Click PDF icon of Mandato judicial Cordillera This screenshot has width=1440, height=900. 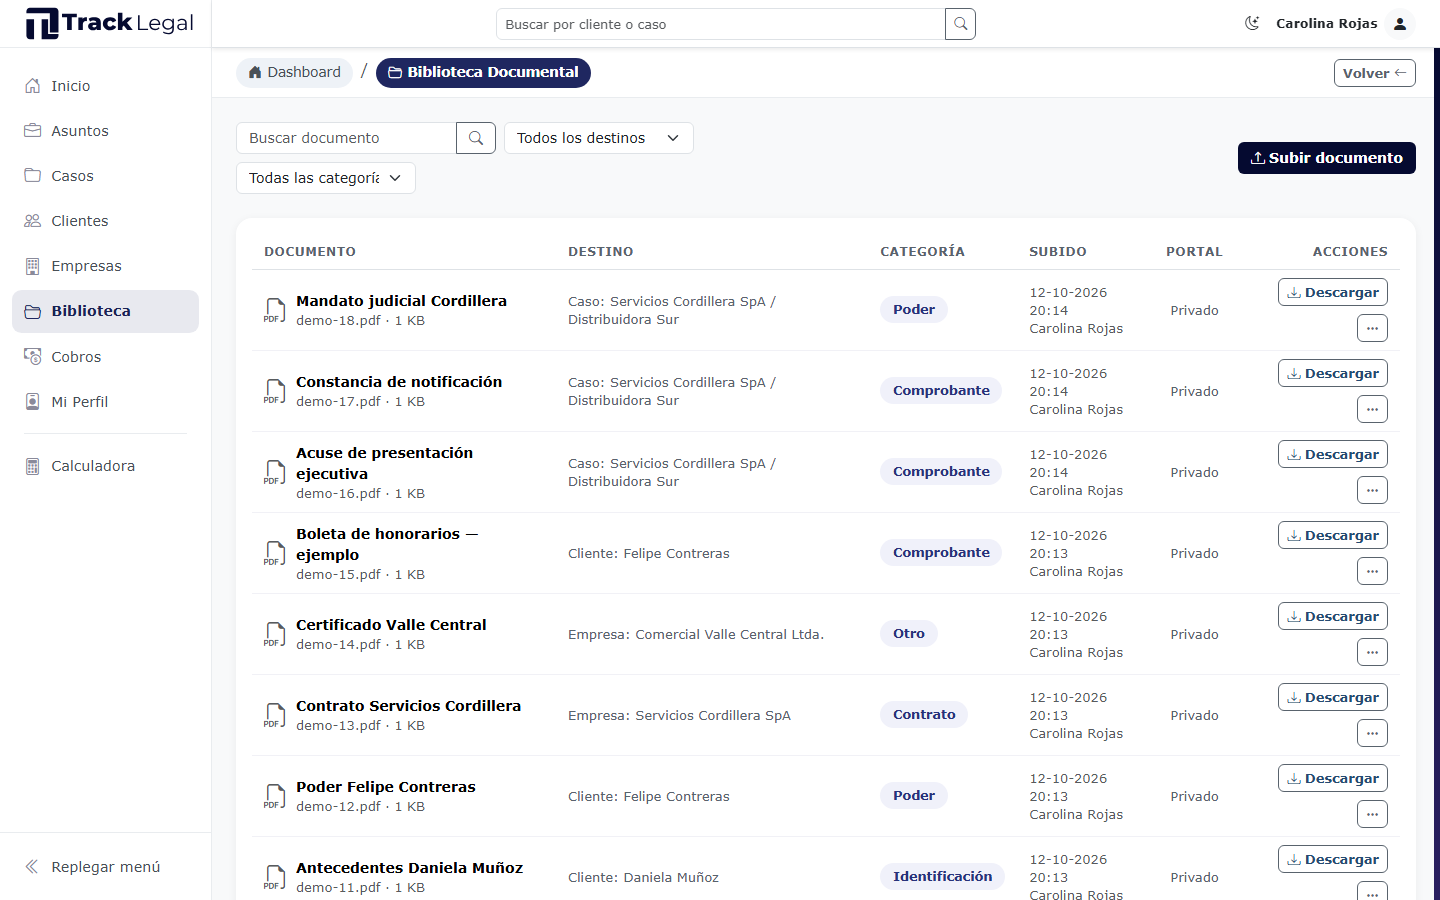coord(274,310)
